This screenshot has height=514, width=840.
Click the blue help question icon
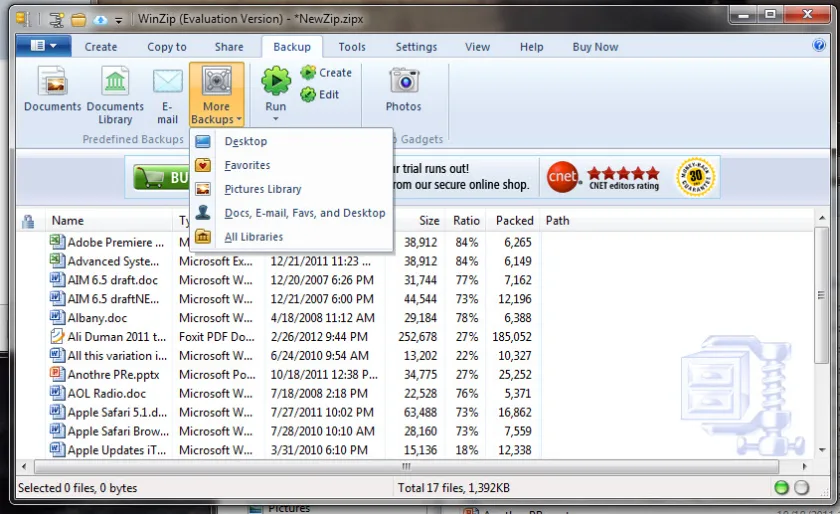coord(819,45)
